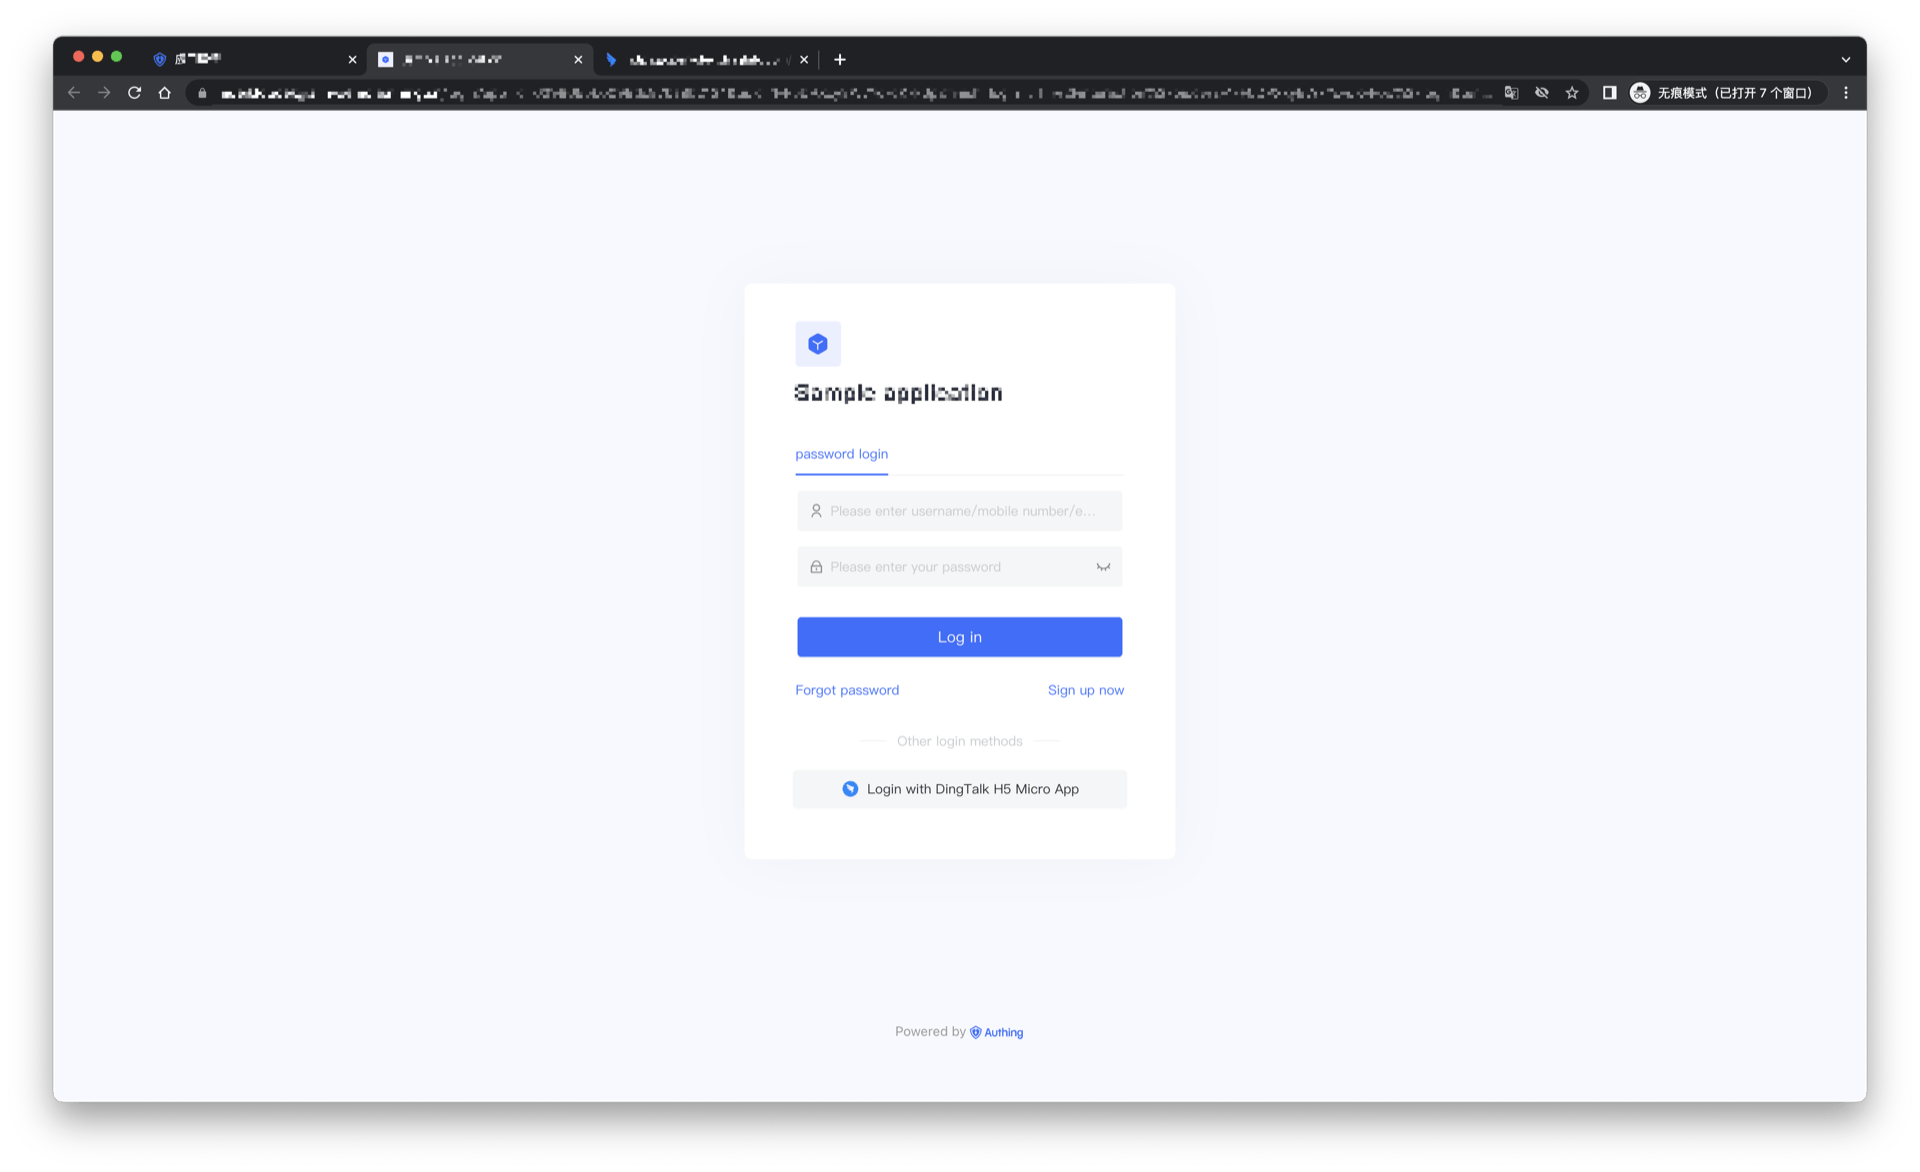Click the browser reload page icon
This screenshot has width=1920, height=1172.
(134, 92)
